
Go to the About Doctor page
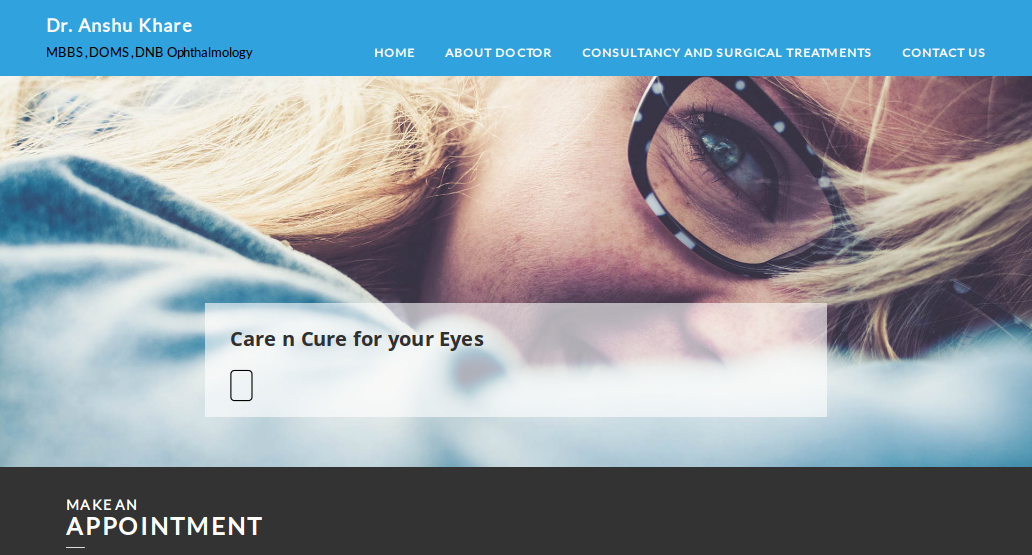point(498,53)
